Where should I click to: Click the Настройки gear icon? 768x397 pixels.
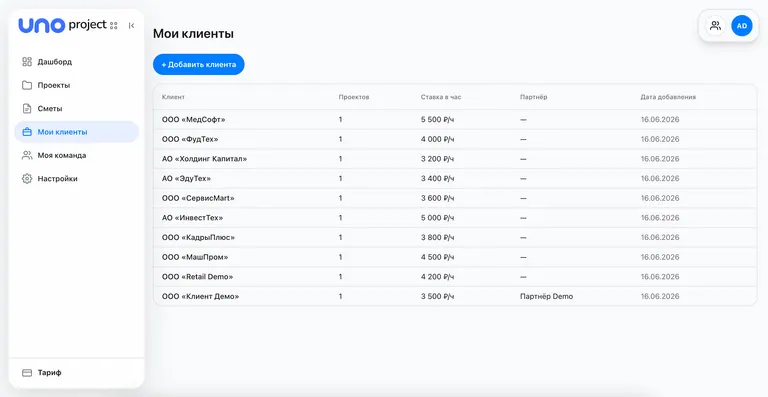click(27, 179)
